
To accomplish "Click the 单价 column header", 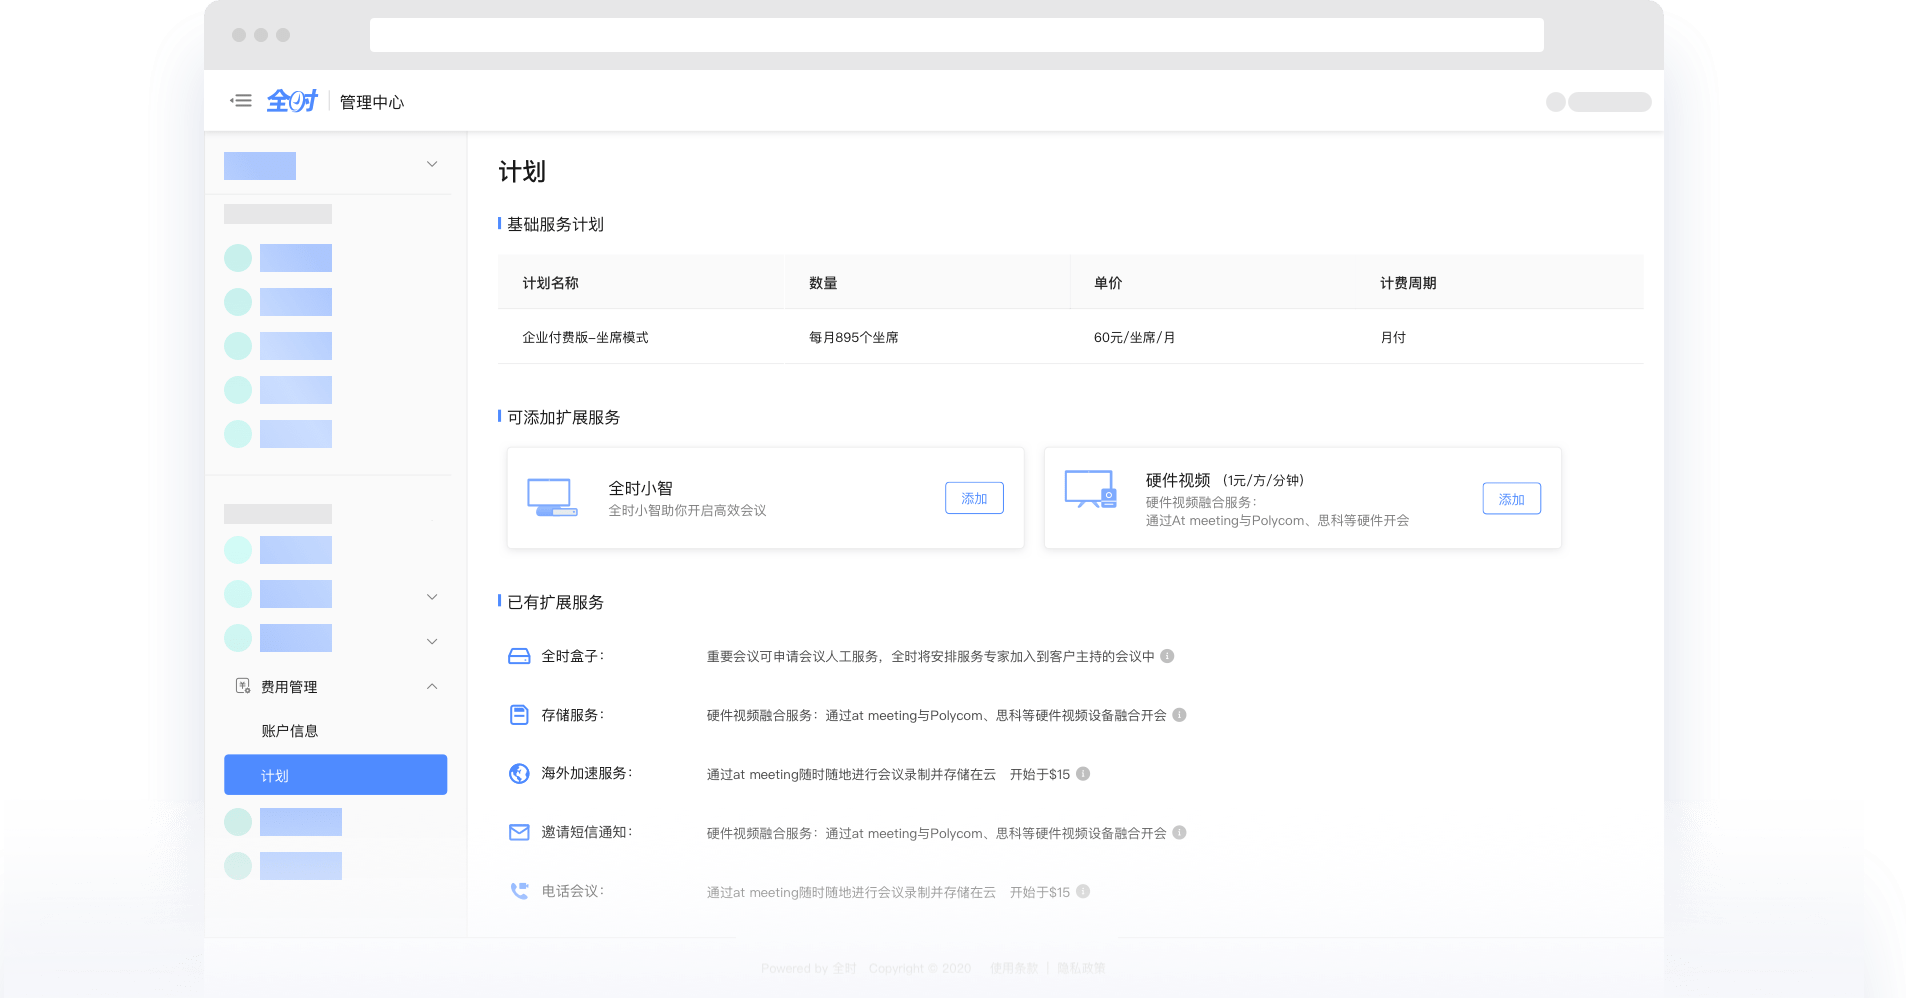I will [x=1108, y=283].
